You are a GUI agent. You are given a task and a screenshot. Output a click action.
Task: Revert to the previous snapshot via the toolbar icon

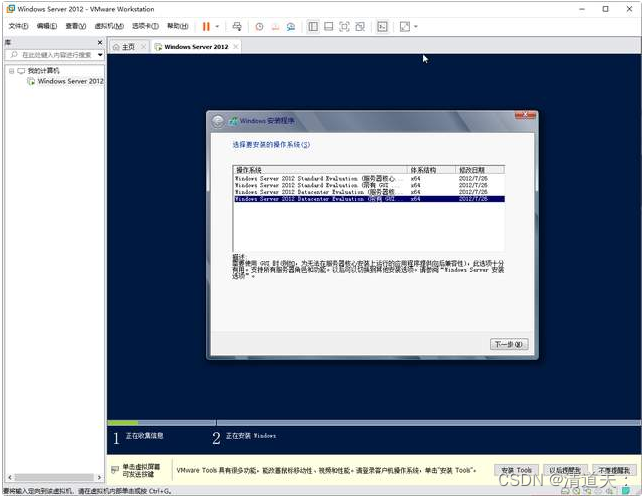pyautogui.click(x=275, y=27)
